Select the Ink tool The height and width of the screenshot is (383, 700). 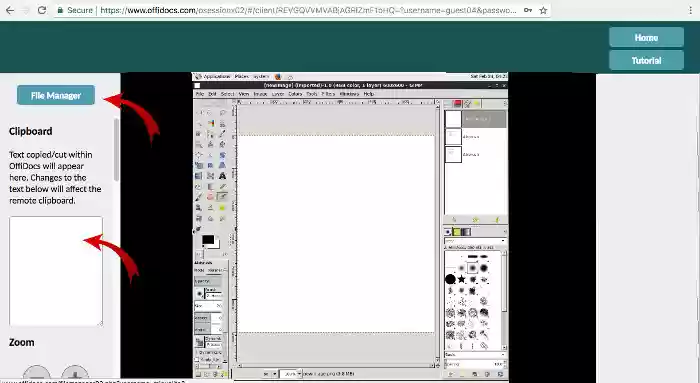[x=199, y=208]
